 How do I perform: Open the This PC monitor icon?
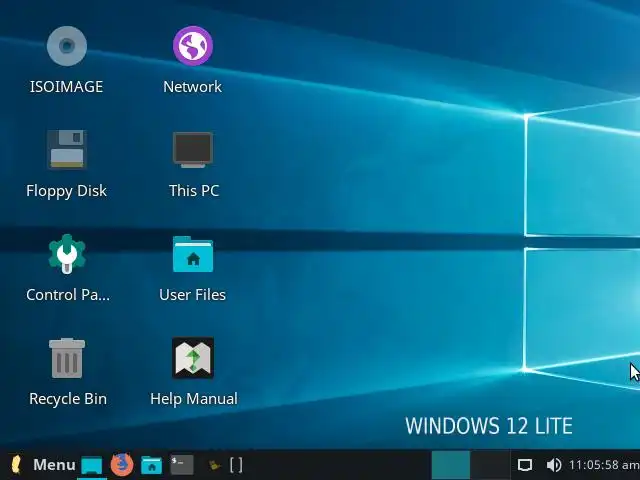(193, 150)
